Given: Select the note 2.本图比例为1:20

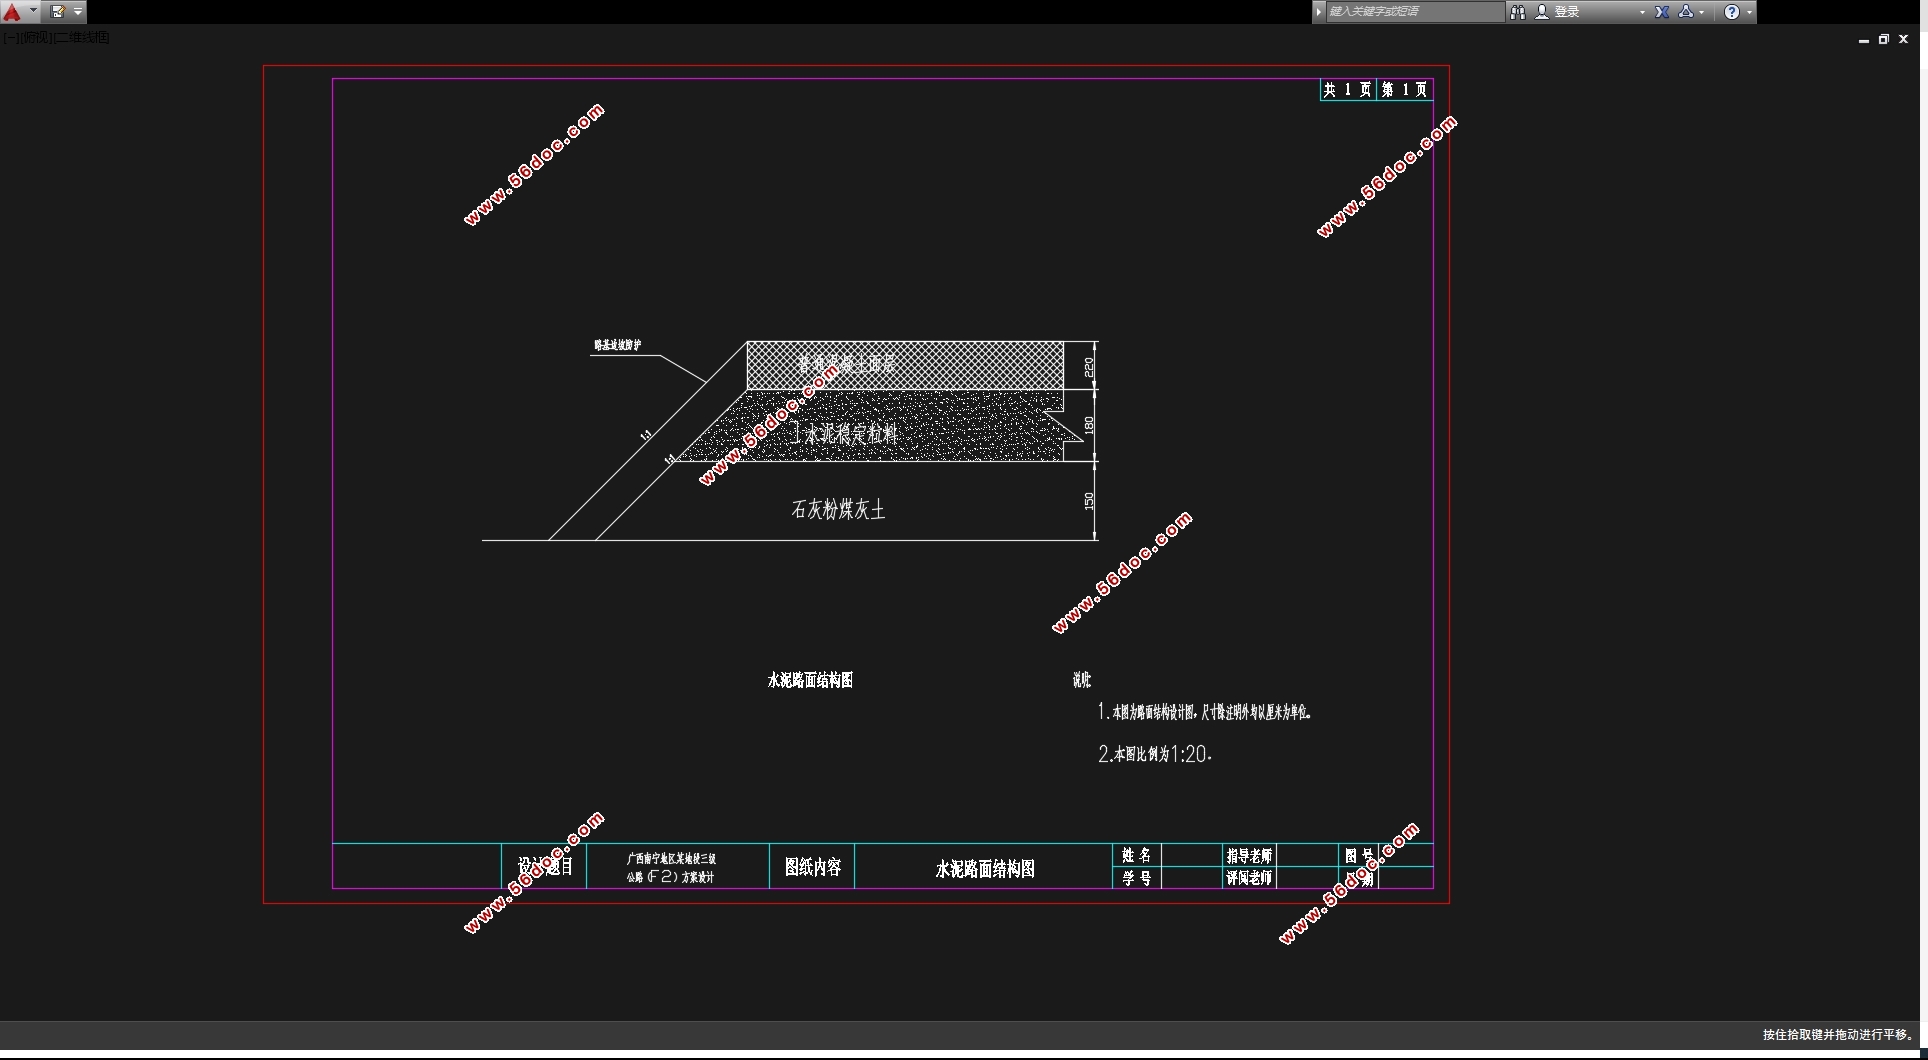Looking at the screenshot, I should tap(1155, 754).
